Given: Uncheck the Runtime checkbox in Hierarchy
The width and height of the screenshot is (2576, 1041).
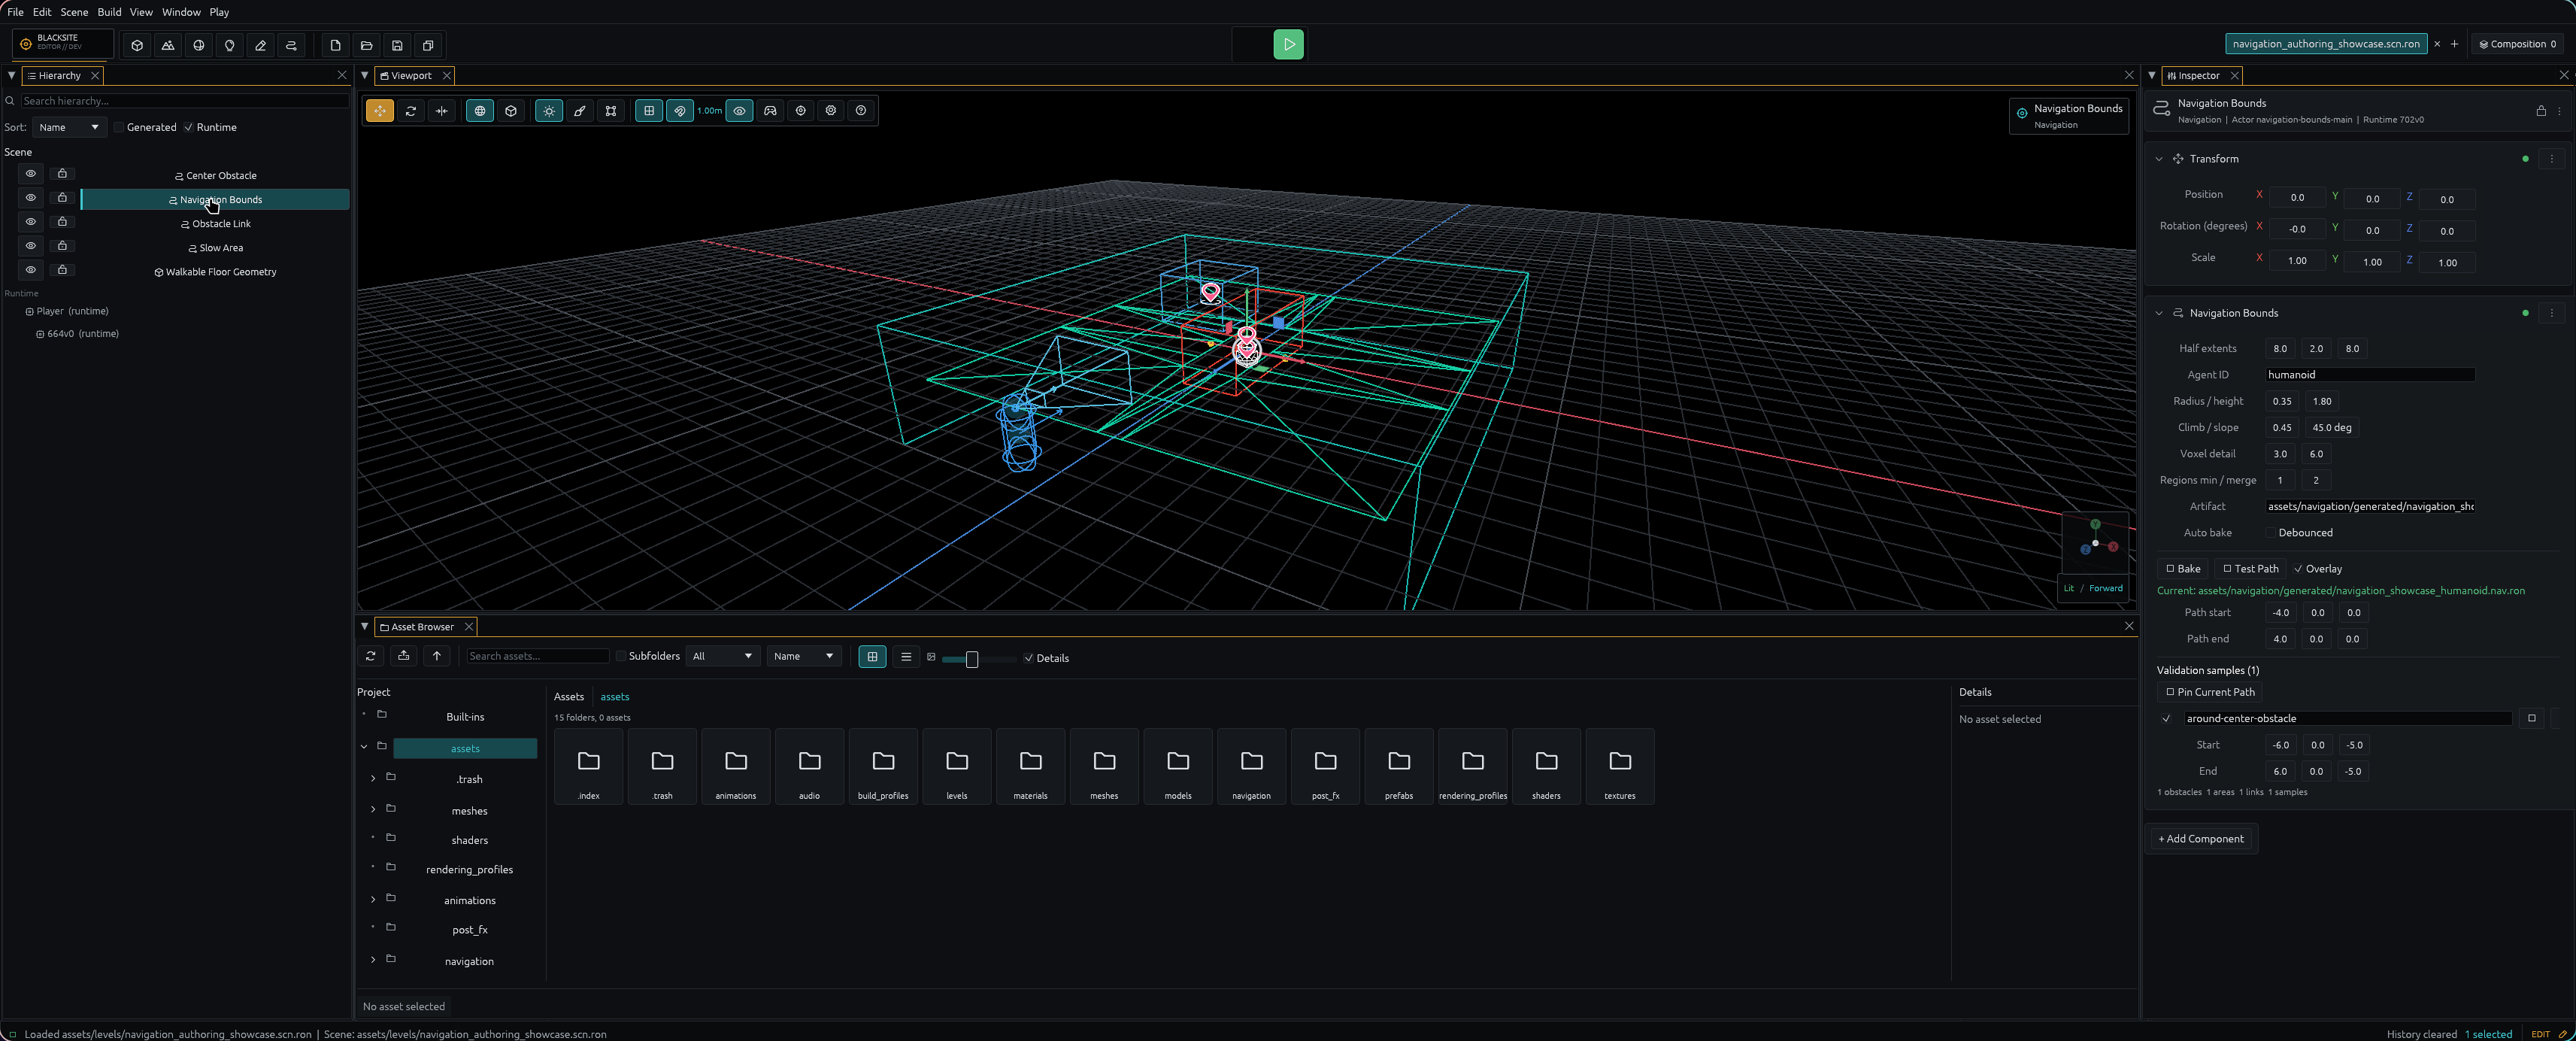Looking at the screenshot, I should click(x=189, y=128).
